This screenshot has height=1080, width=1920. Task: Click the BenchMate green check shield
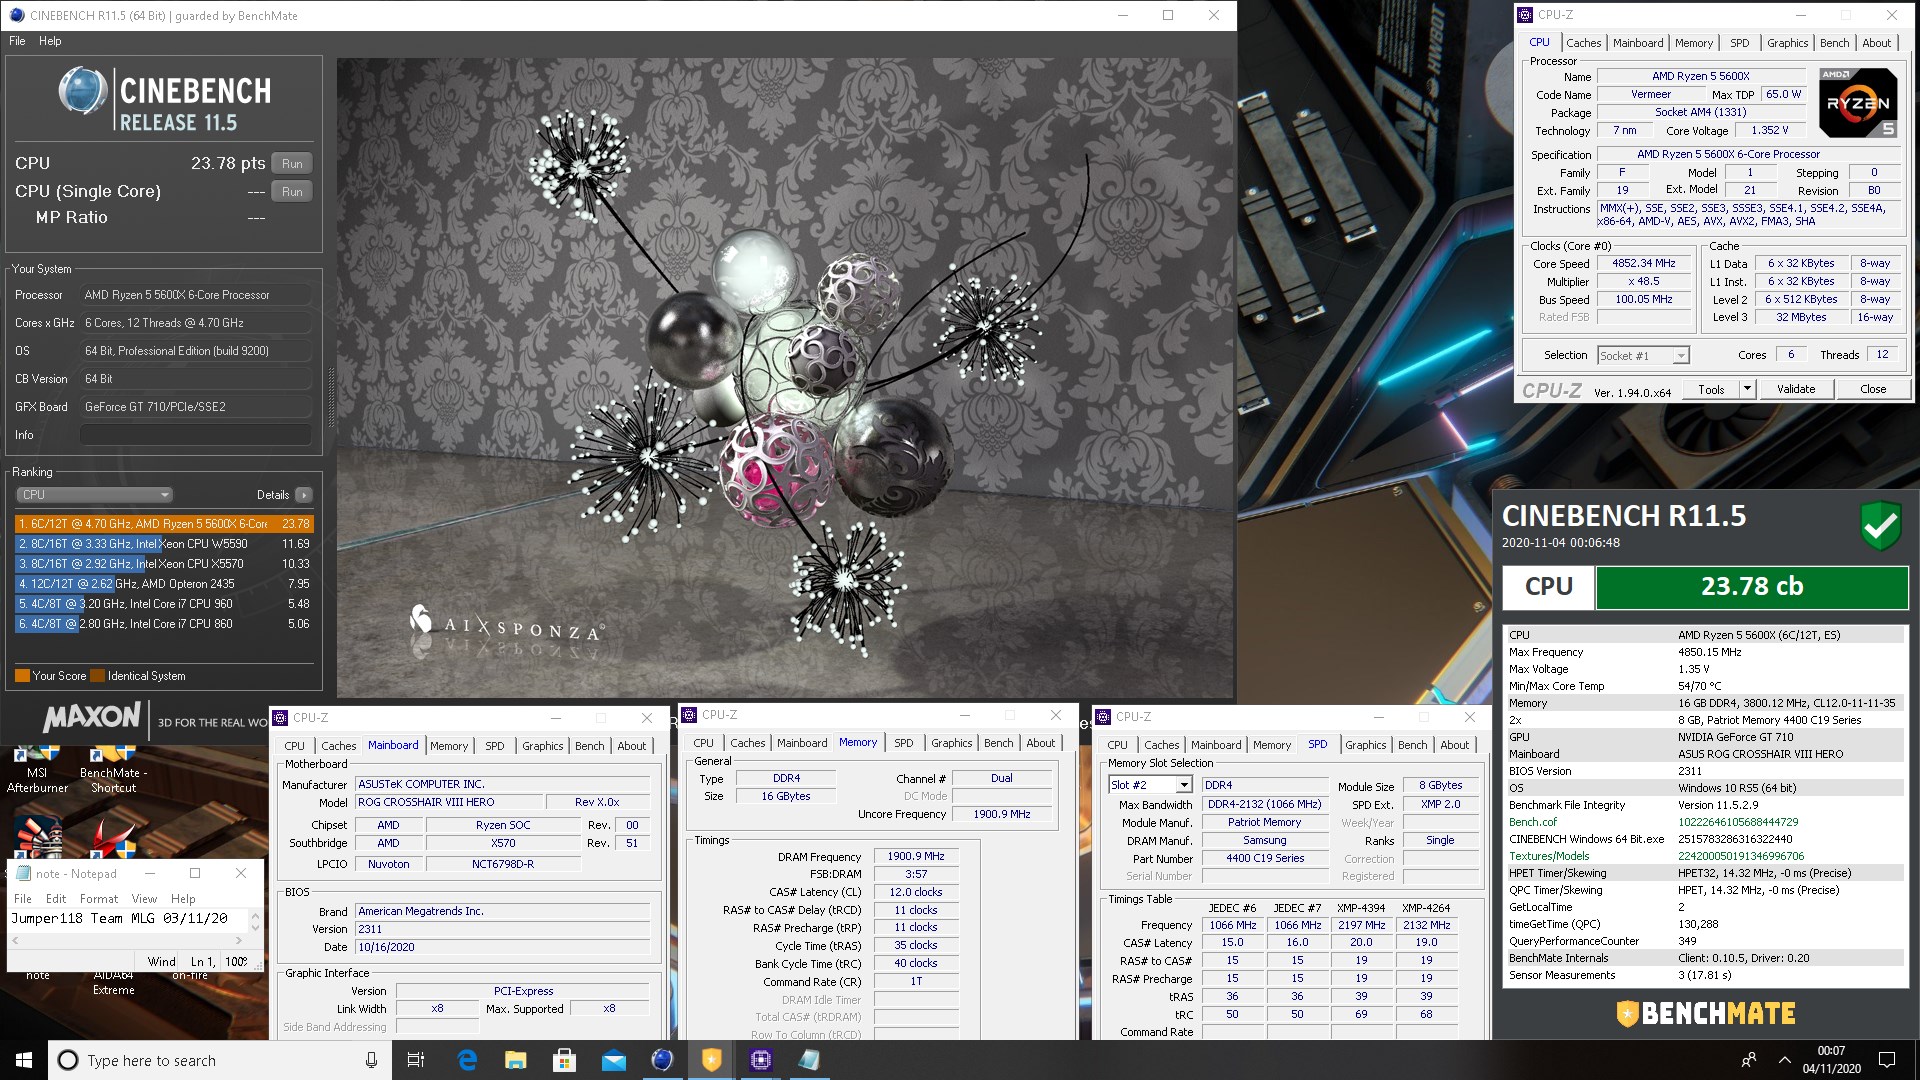click(x=1881, y=525)
